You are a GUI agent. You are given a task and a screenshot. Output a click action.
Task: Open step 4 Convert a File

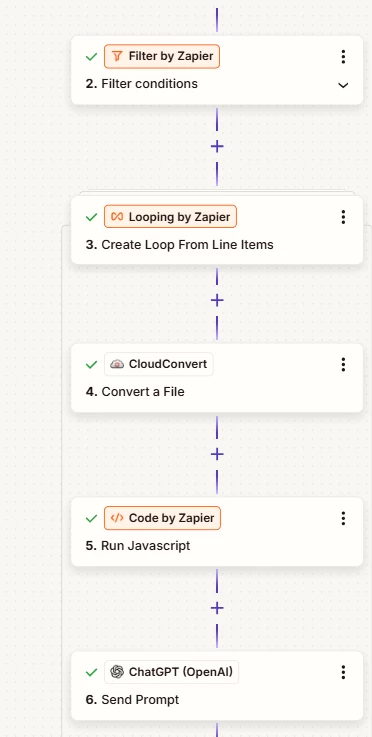coord(135,392)
